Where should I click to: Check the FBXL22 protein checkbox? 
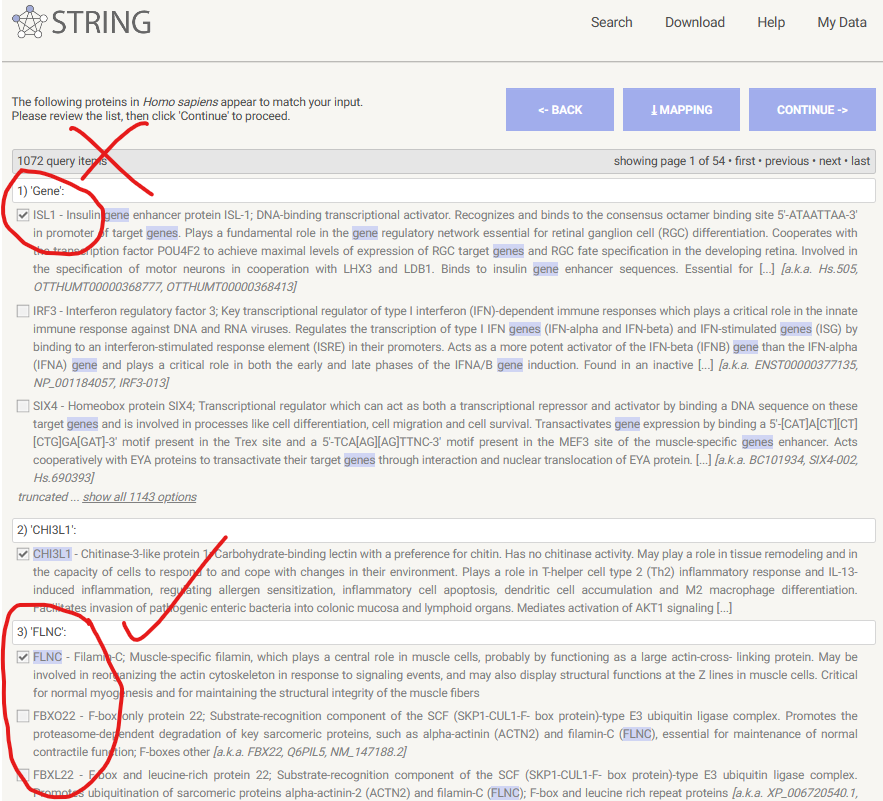tap(23, 775)
